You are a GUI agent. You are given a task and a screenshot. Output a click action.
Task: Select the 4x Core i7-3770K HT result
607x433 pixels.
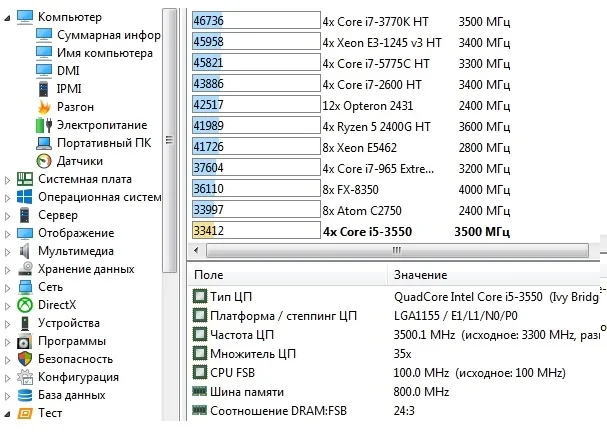pos(351,21)
